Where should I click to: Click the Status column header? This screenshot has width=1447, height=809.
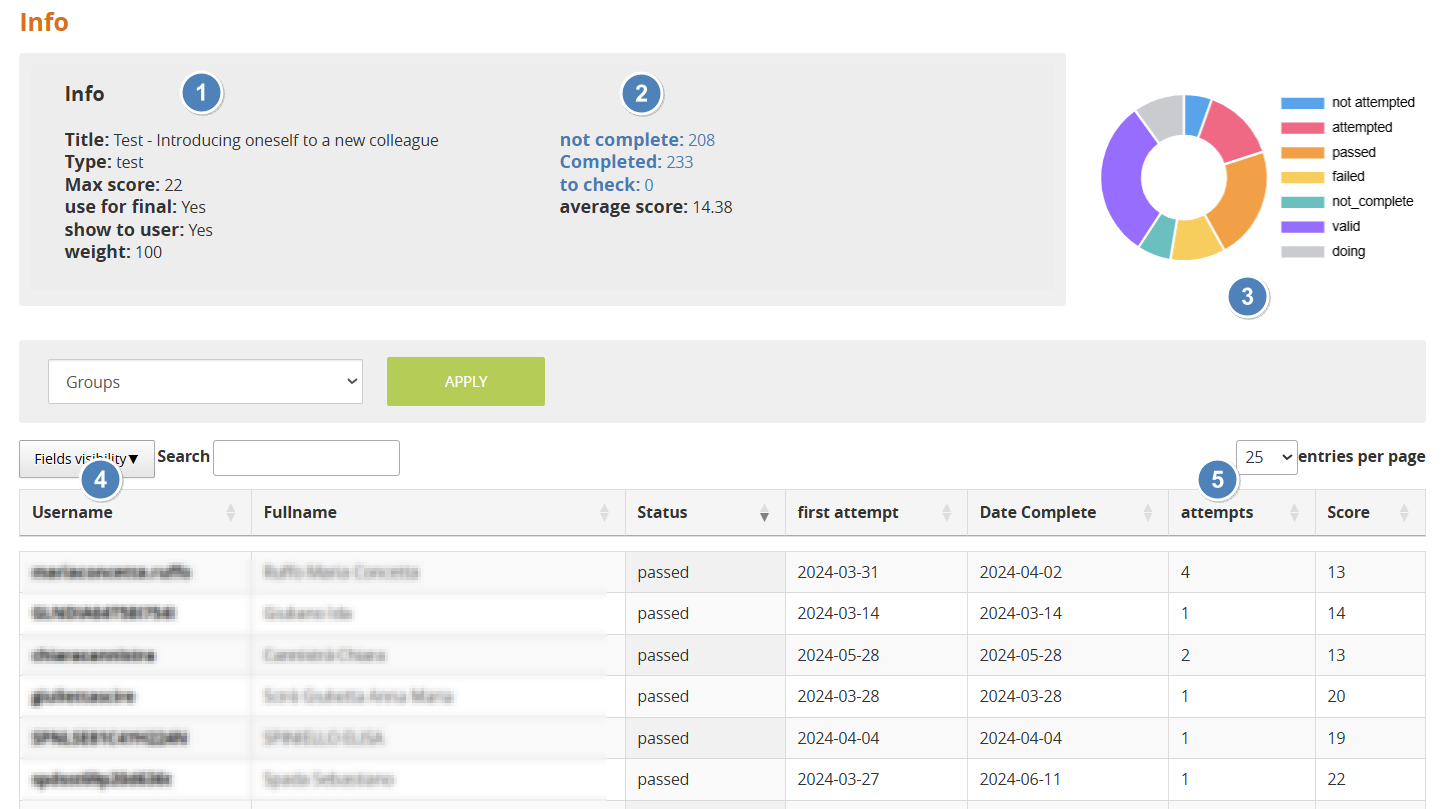662,513
